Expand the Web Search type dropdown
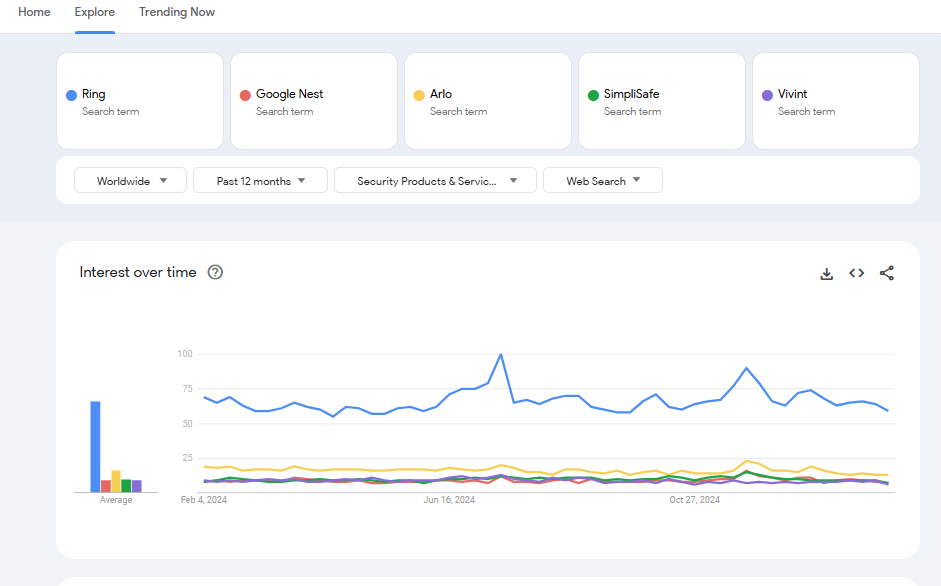This screenshot has width=941, height=586. (x=603, y=180)
